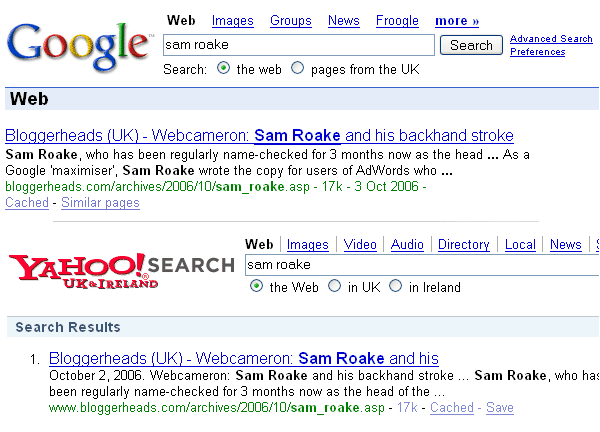Click in the Yahoo search text box
The width and height of the screenshot is (600, 432).
point(420,265)
